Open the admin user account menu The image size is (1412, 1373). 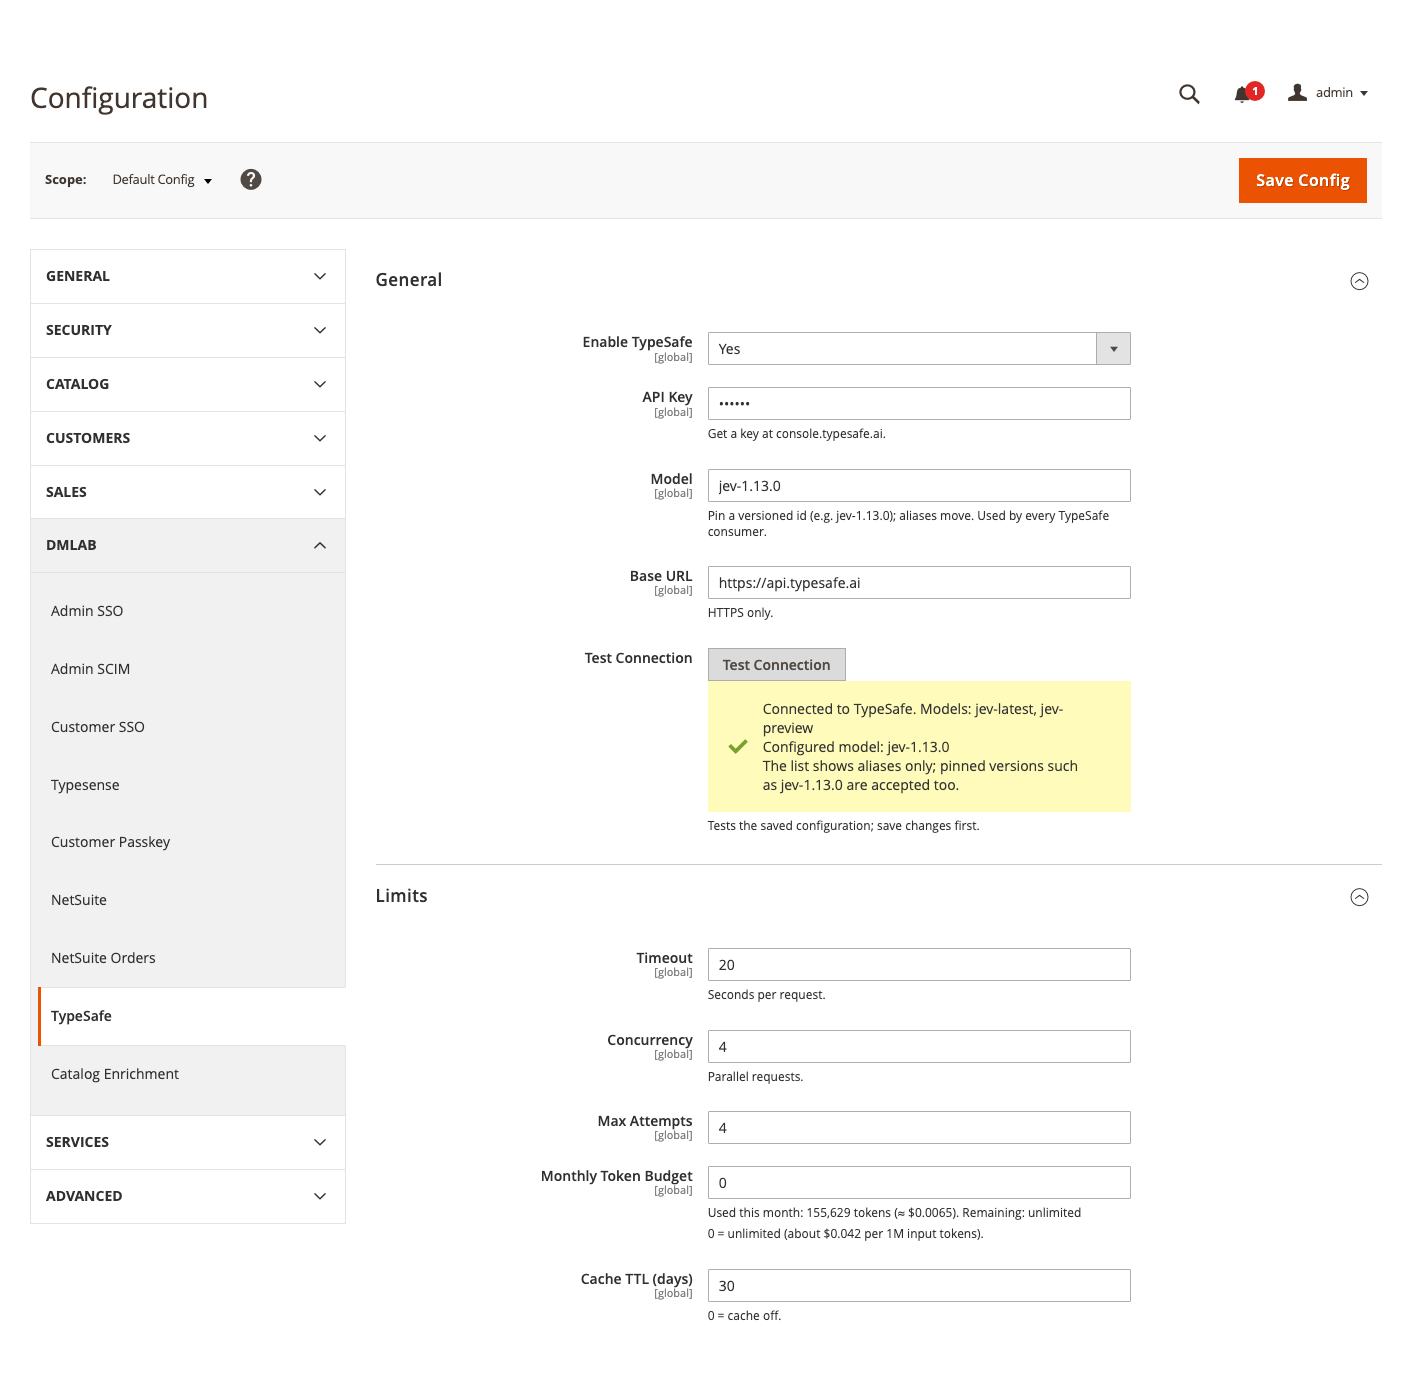(1328, 93)
